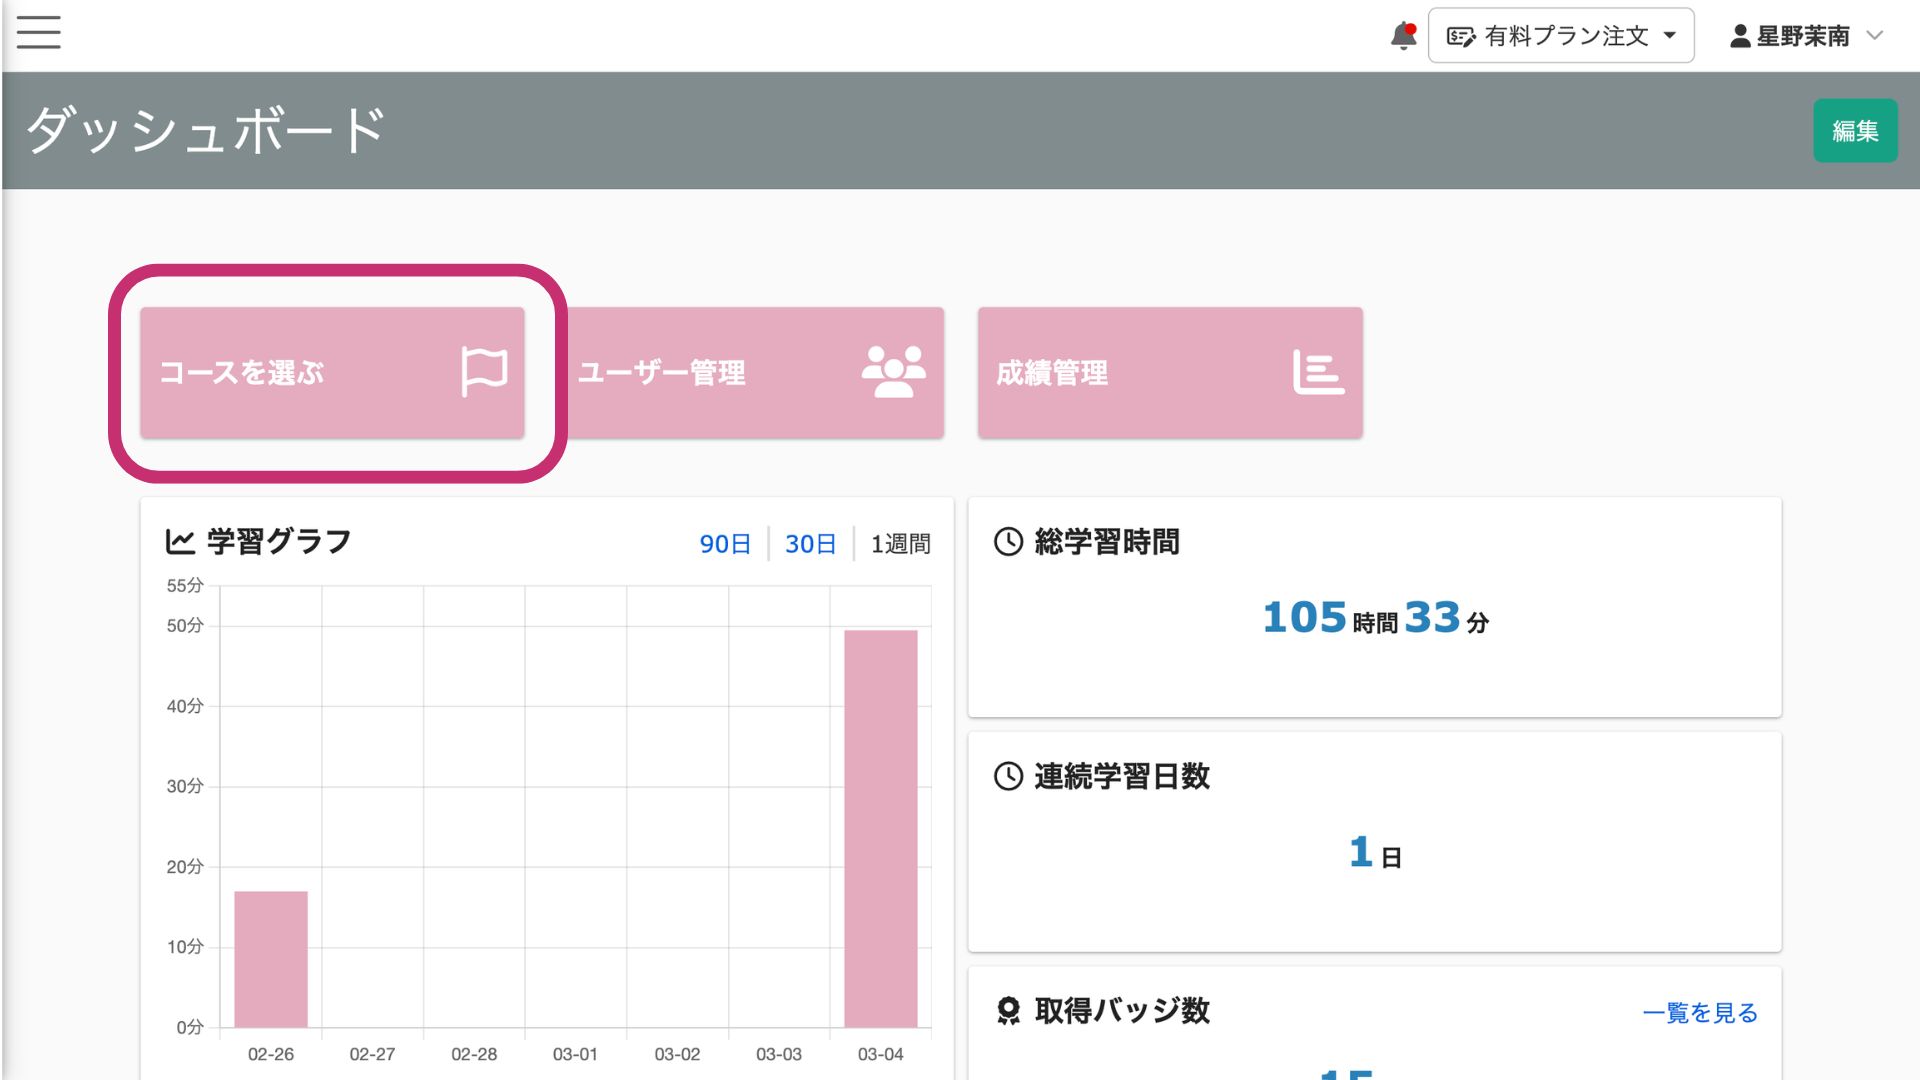The image size is (1920, 1080).
Task: Click the ユーザー管理 tile
Action: [x=756, y=372]
